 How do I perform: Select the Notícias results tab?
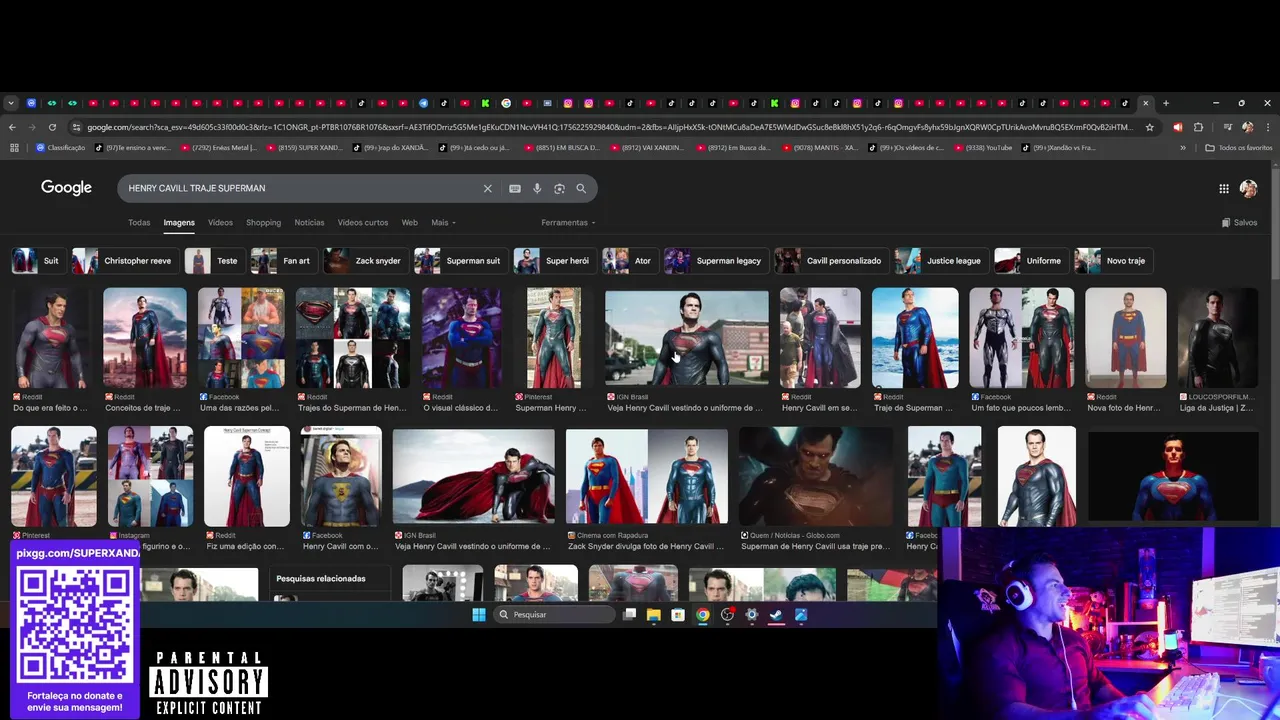309,222
